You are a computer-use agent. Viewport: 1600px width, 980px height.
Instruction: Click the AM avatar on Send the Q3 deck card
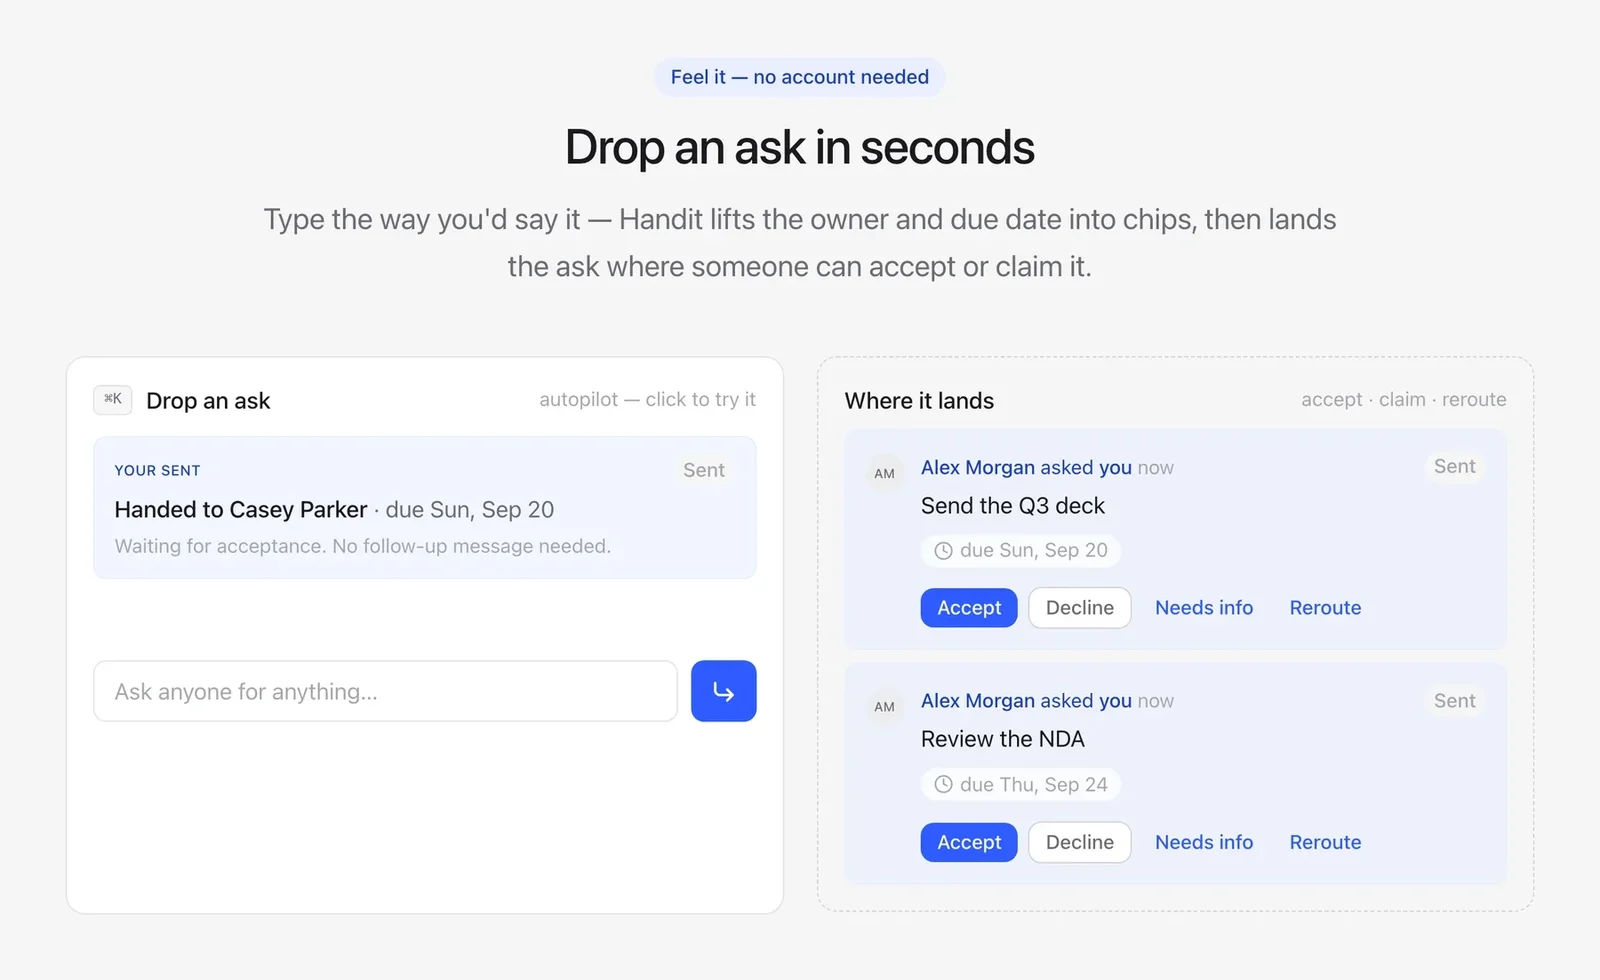(x=884, y=473)
